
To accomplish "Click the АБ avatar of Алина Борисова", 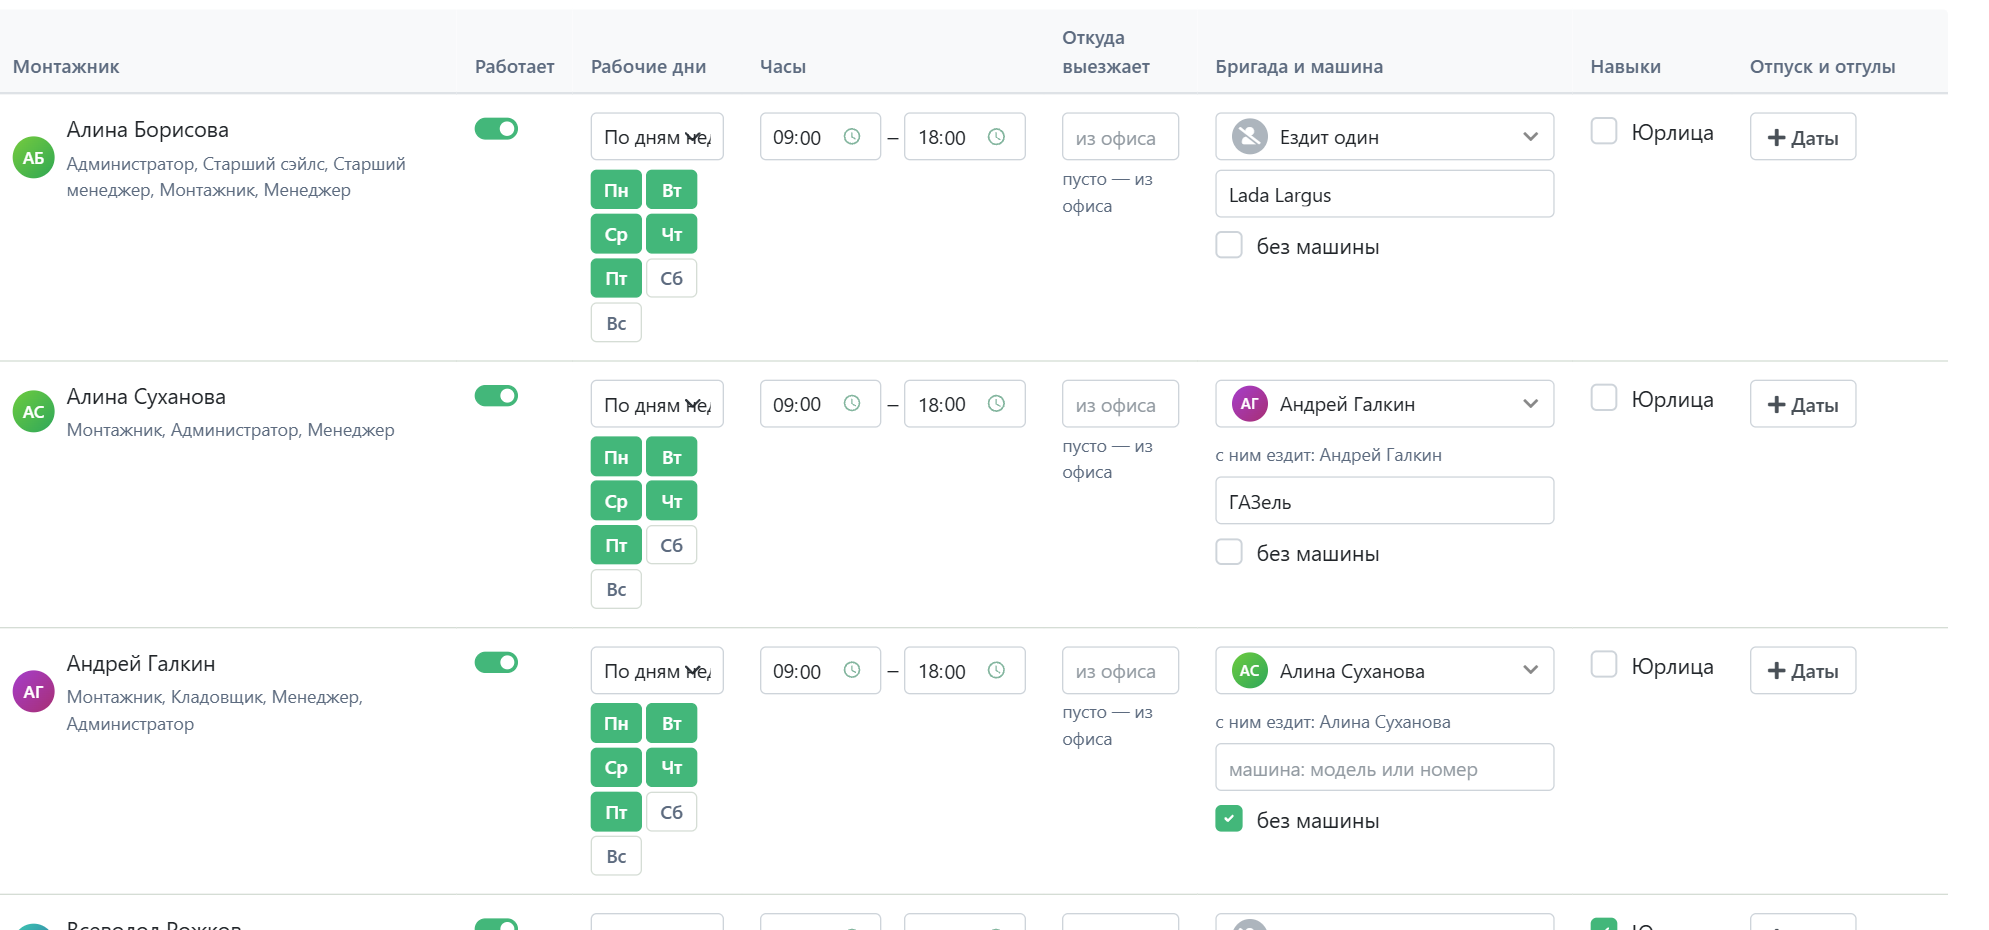I will coord(33,158).
